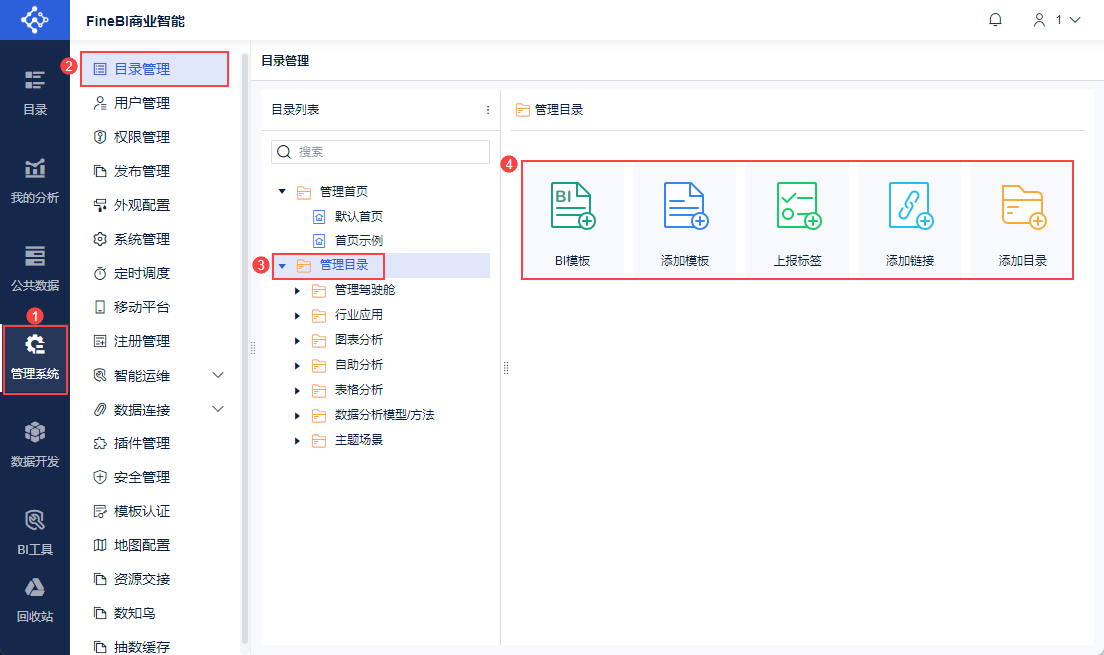The image size is (1104, 655).
Task: Click the BI模板 add icon
Action: tap(572, 206)
